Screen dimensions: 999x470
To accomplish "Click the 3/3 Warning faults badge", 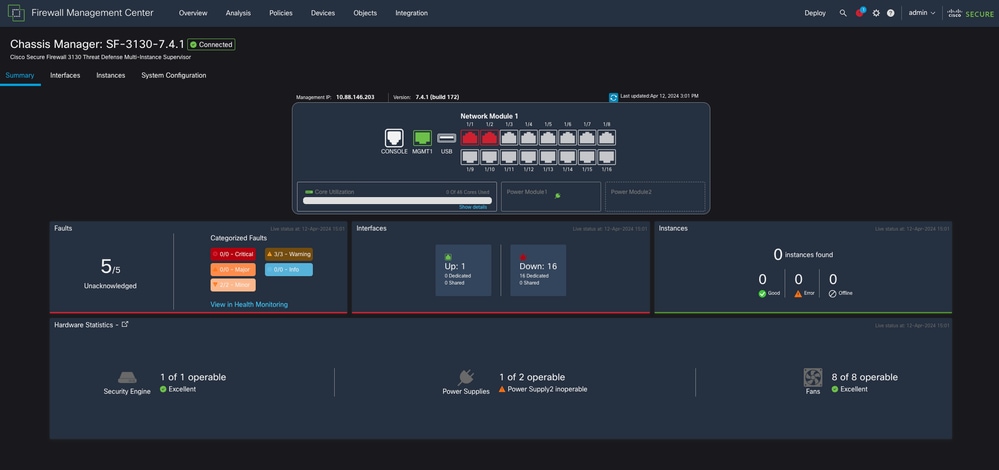I will tap(289, 254).
